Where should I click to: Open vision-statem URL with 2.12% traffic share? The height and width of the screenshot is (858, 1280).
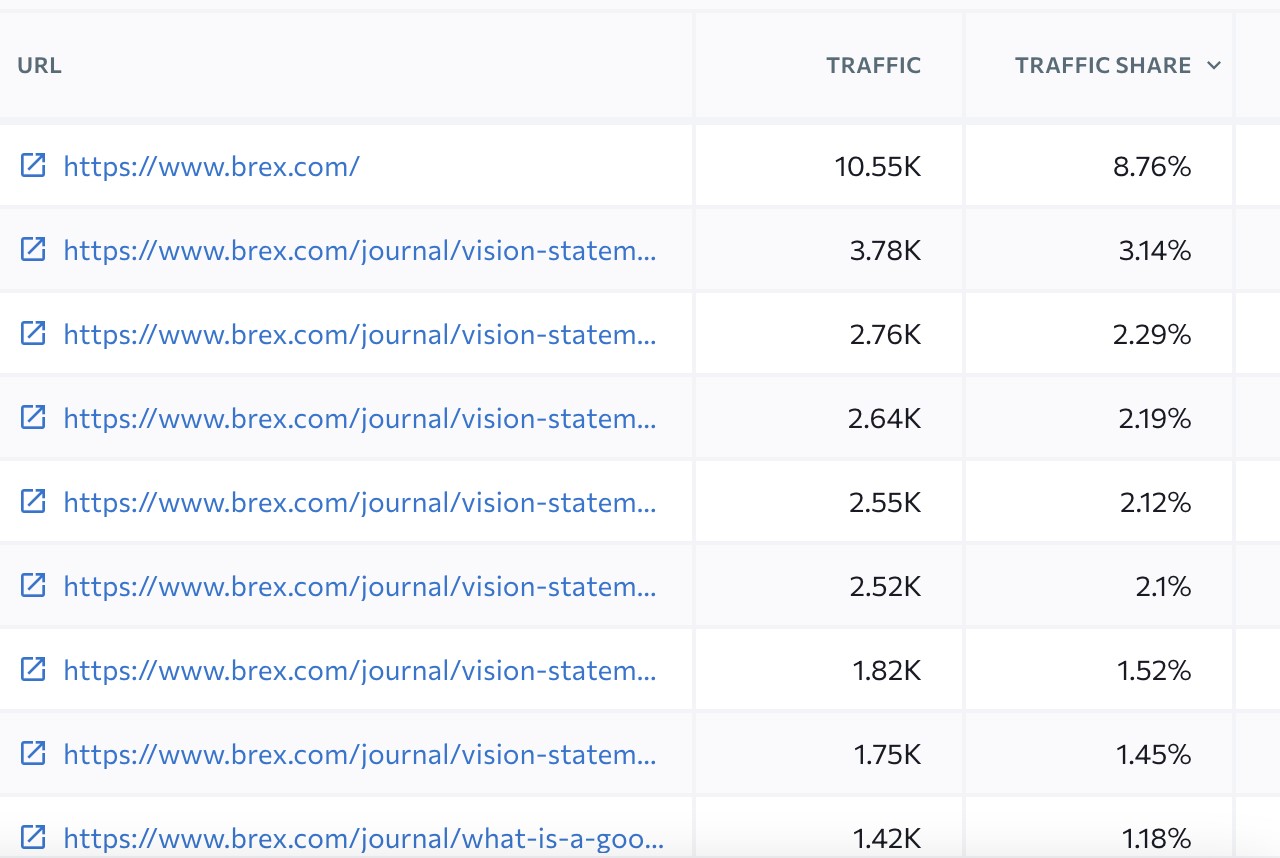(x=360, y=502)
